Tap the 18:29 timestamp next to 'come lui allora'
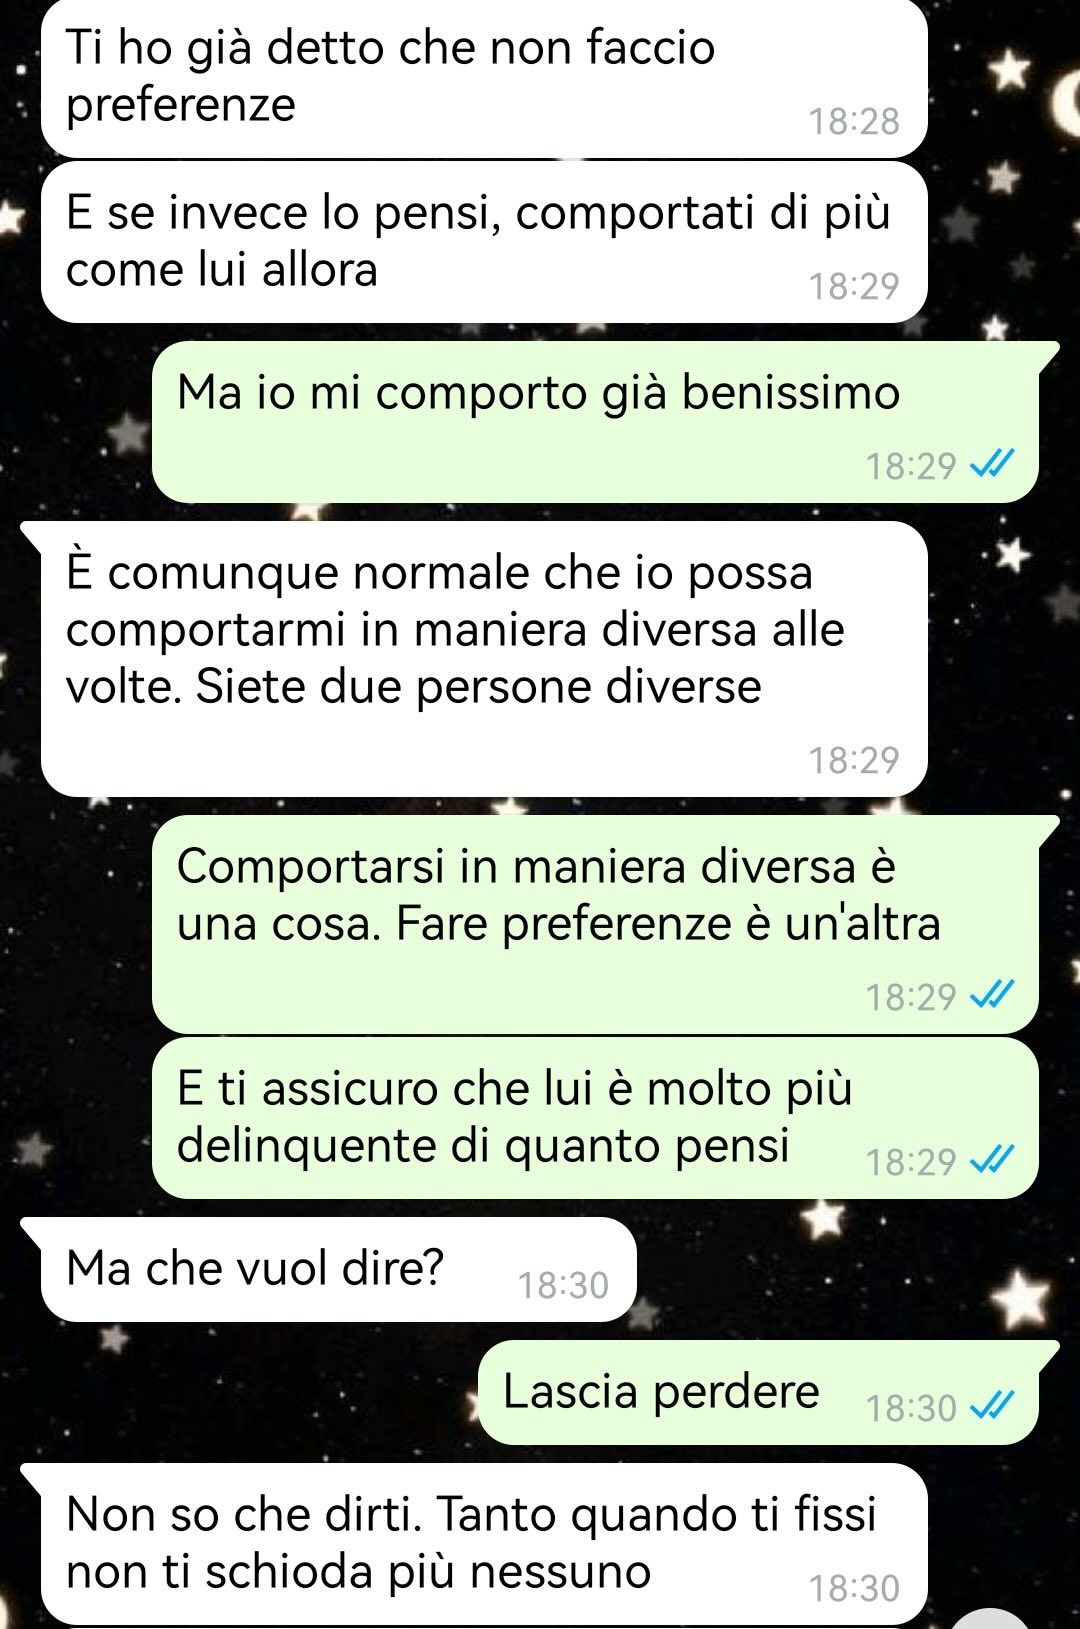The image size is (1080, 1629). coord(854,286)
